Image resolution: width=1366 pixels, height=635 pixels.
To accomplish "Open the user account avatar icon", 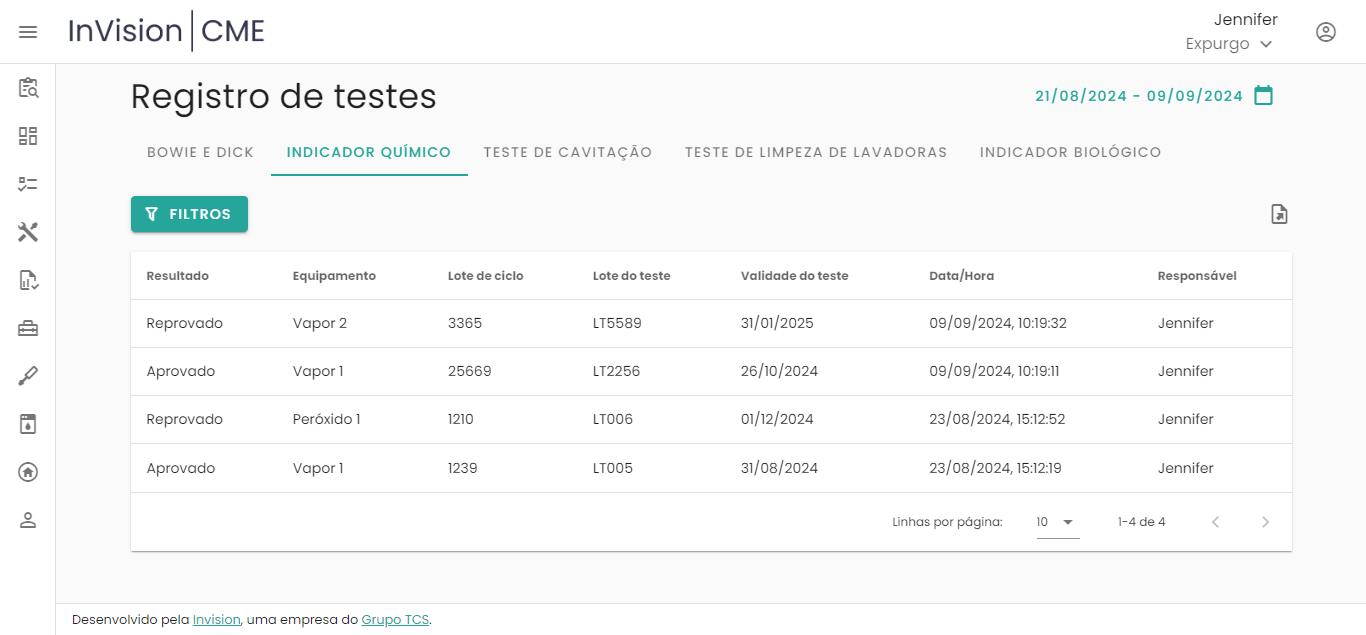I will [1325, 32].
